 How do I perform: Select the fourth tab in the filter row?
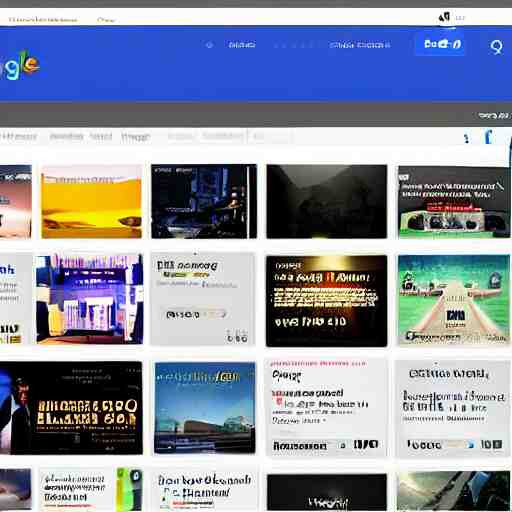pos(135,137)
